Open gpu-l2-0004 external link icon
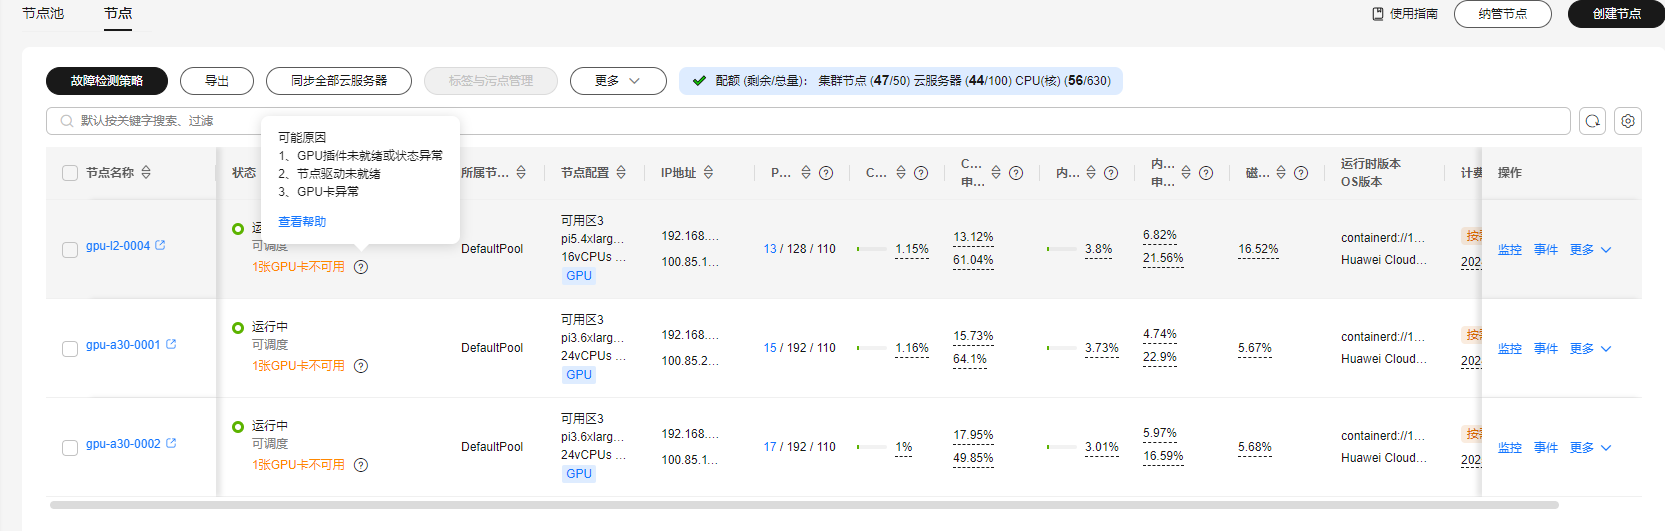 pyautogui.click(x=160, y=245)
